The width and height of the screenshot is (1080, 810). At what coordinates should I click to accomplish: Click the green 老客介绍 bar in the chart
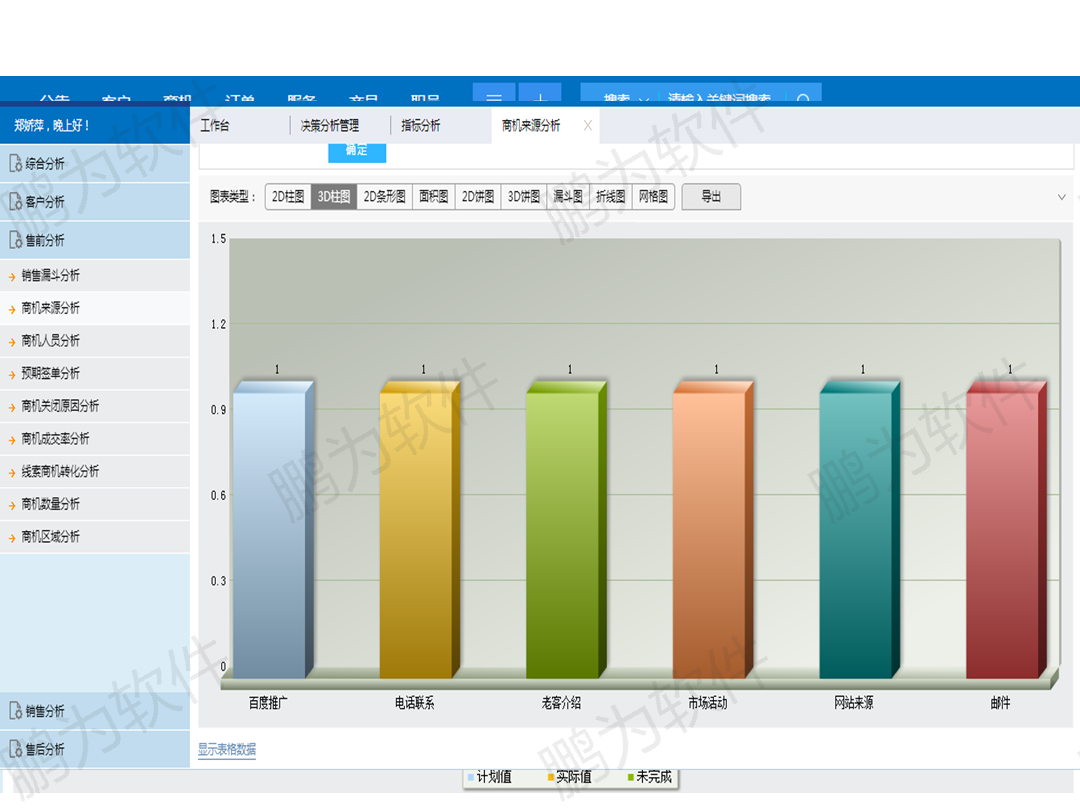566,530
